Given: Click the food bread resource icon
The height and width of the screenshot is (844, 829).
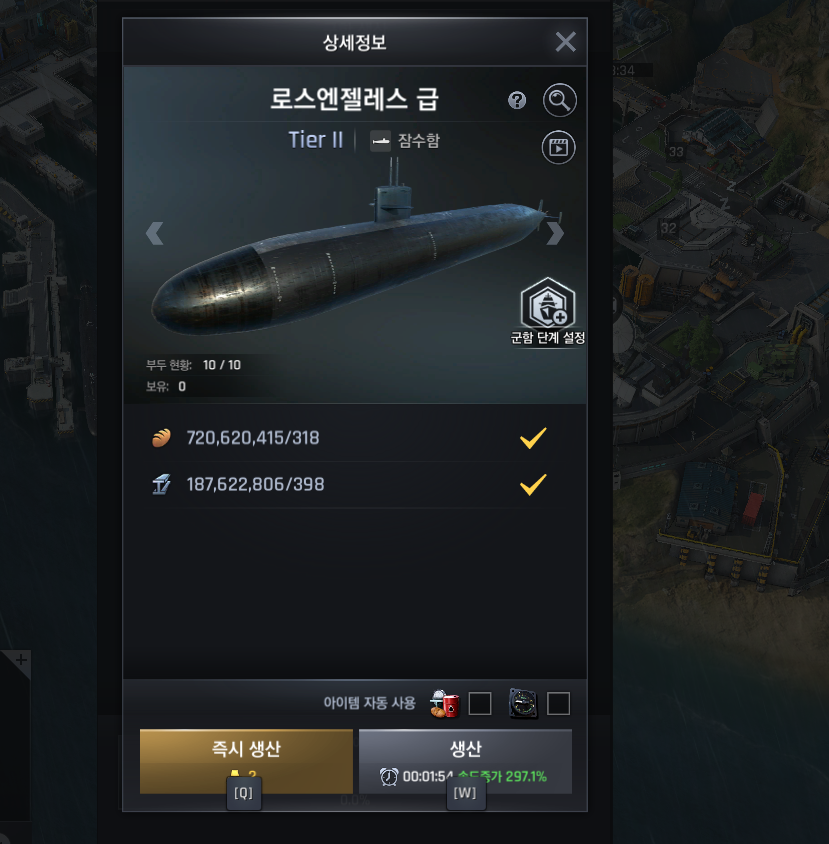Looking at the screenshot, I should [161, 438].
